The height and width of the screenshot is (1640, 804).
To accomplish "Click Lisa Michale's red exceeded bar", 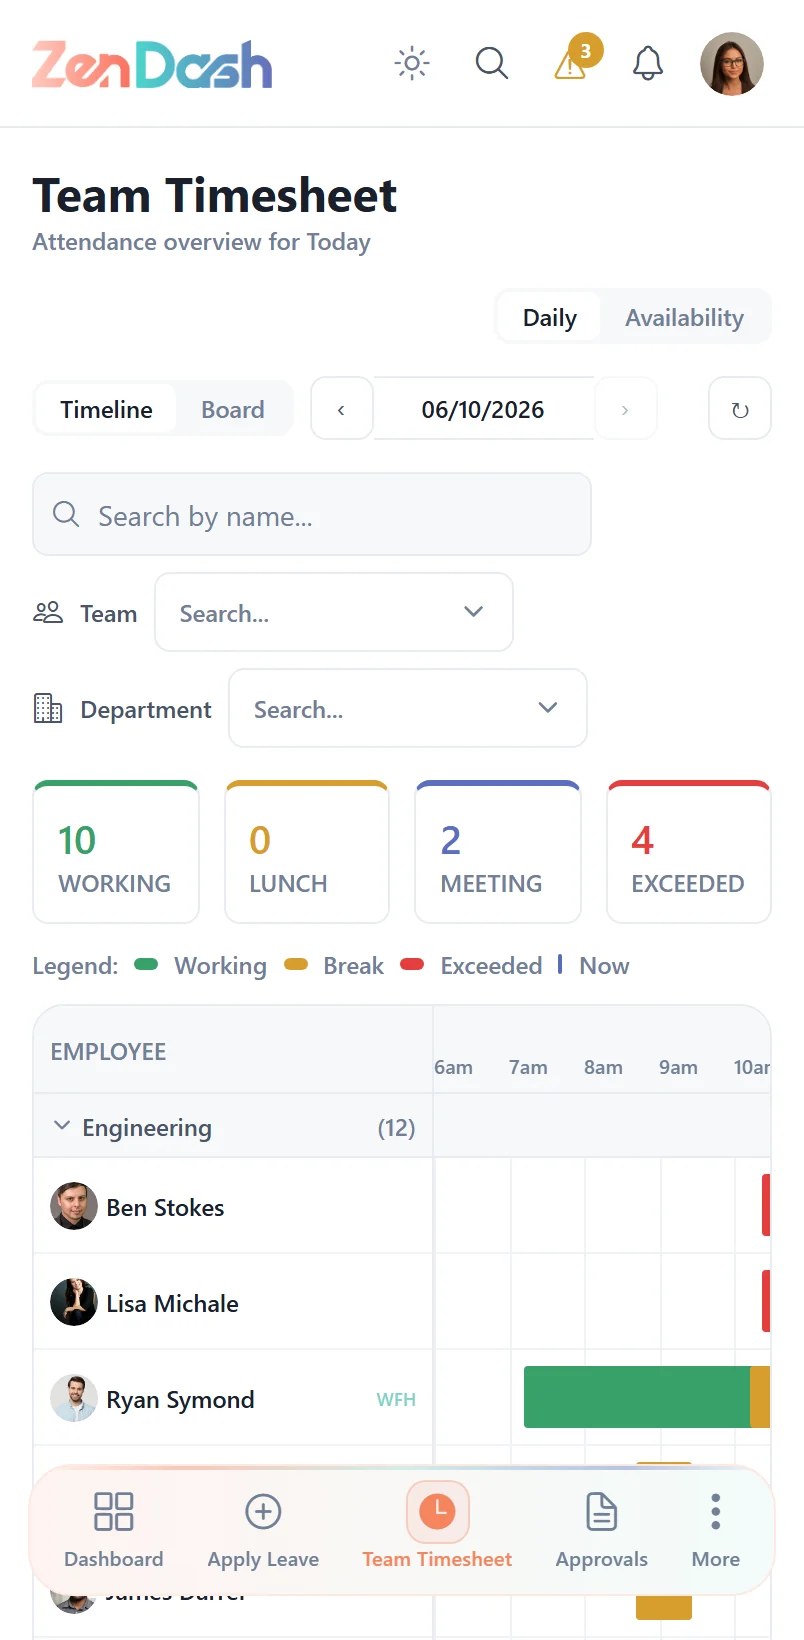I will (x=766, y=1301).
